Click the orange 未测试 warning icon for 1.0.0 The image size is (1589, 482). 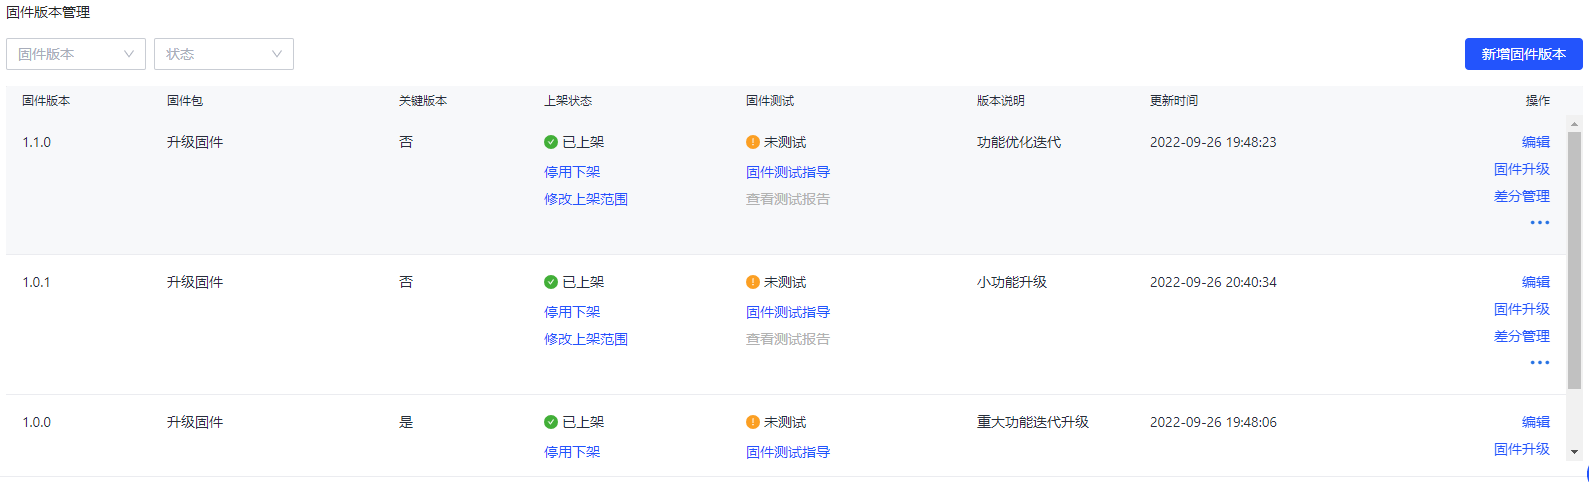click(753, 422)
